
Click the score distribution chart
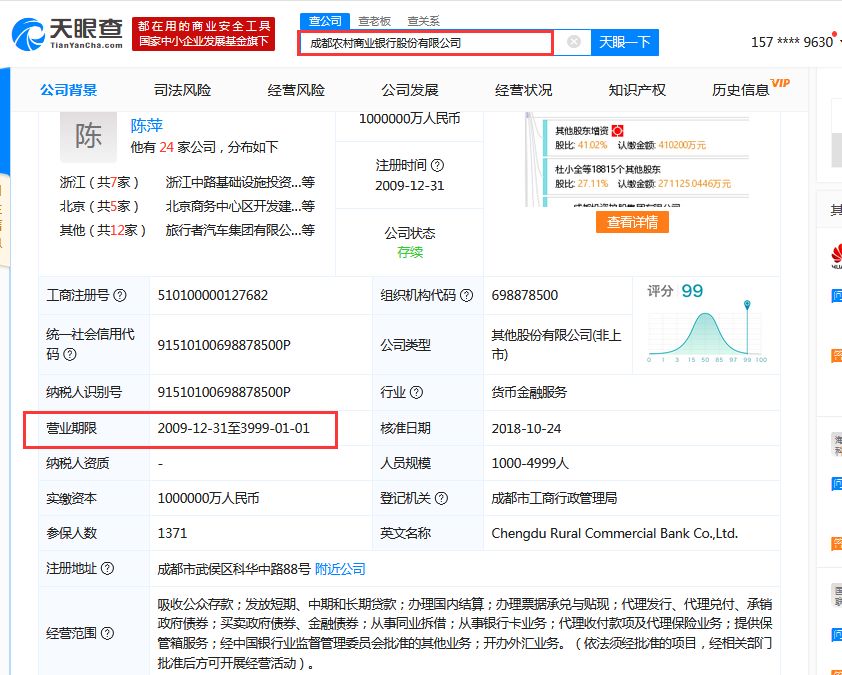click(707, 332)
